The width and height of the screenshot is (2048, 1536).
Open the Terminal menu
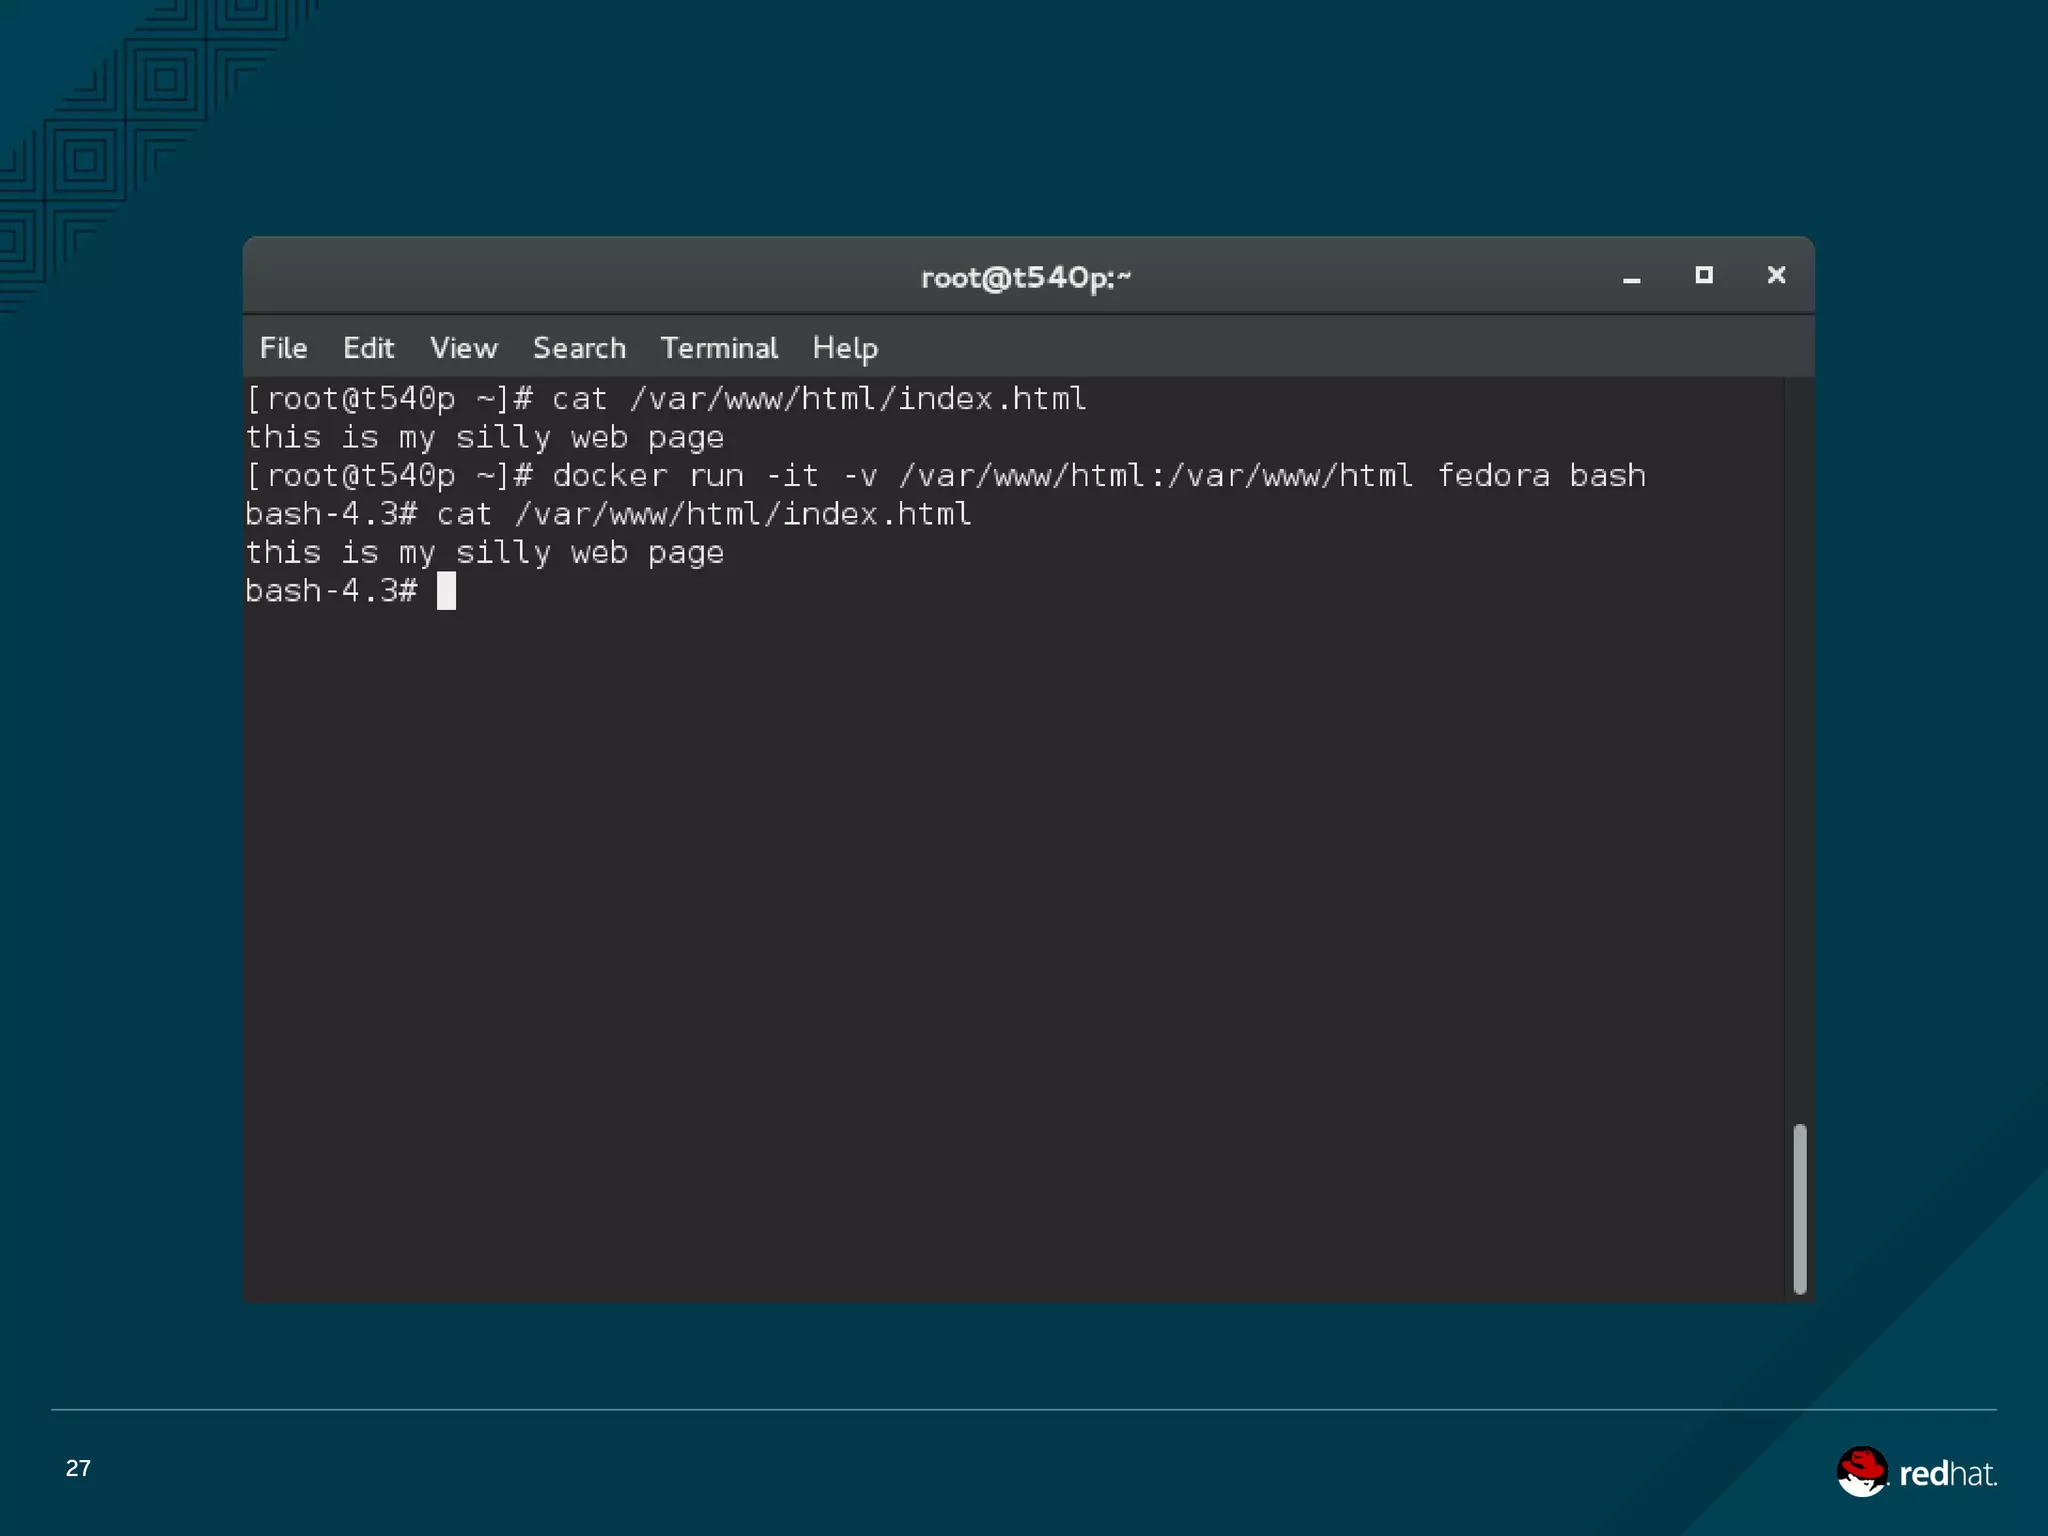coord(718,348)
